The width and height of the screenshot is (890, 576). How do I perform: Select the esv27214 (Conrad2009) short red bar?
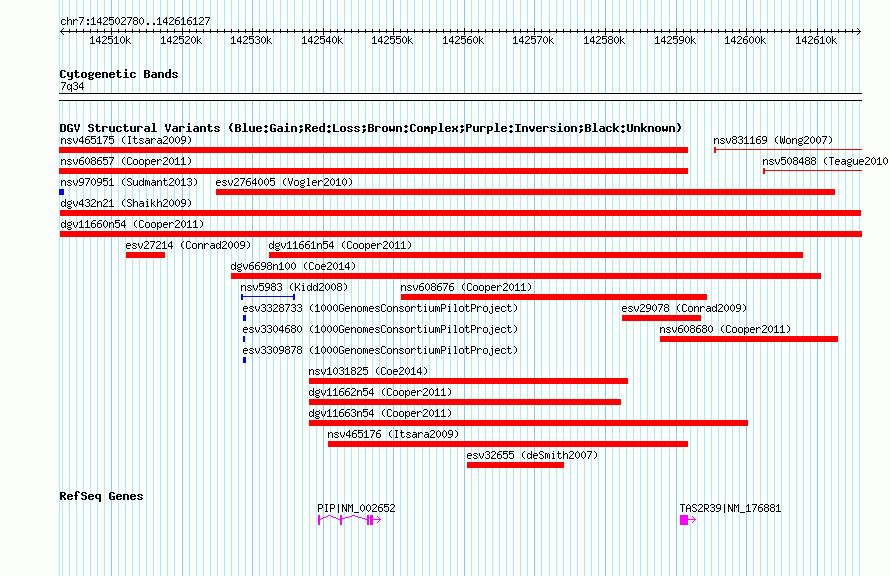(145, 255)
